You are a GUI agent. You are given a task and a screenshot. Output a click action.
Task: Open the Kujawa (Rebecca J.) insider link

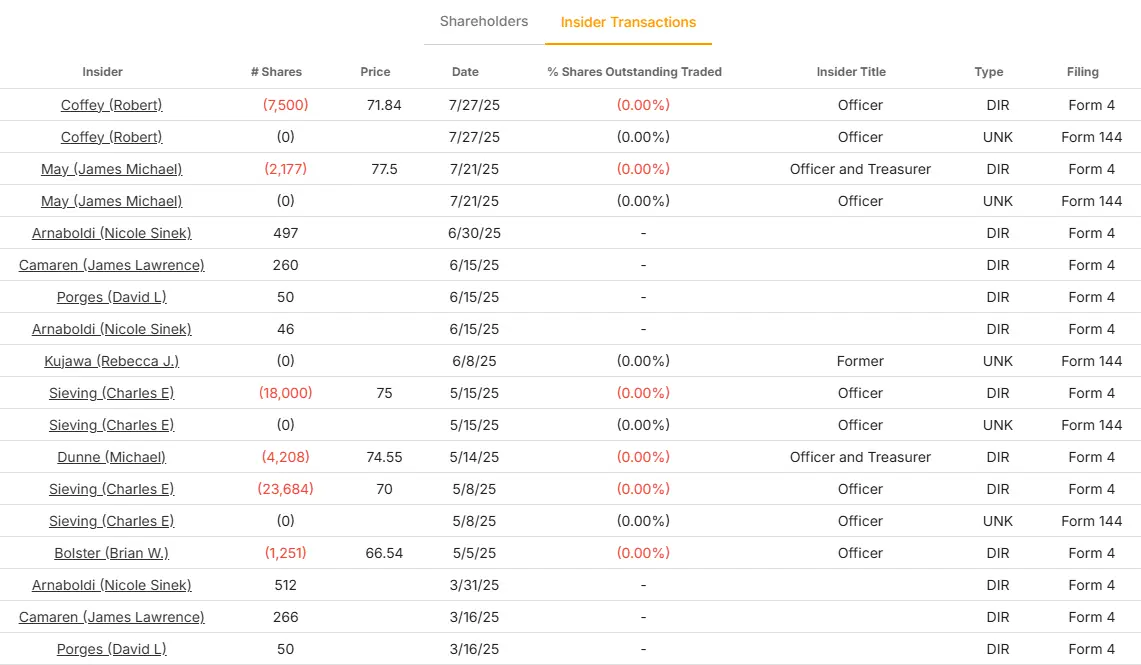[112, 361]
